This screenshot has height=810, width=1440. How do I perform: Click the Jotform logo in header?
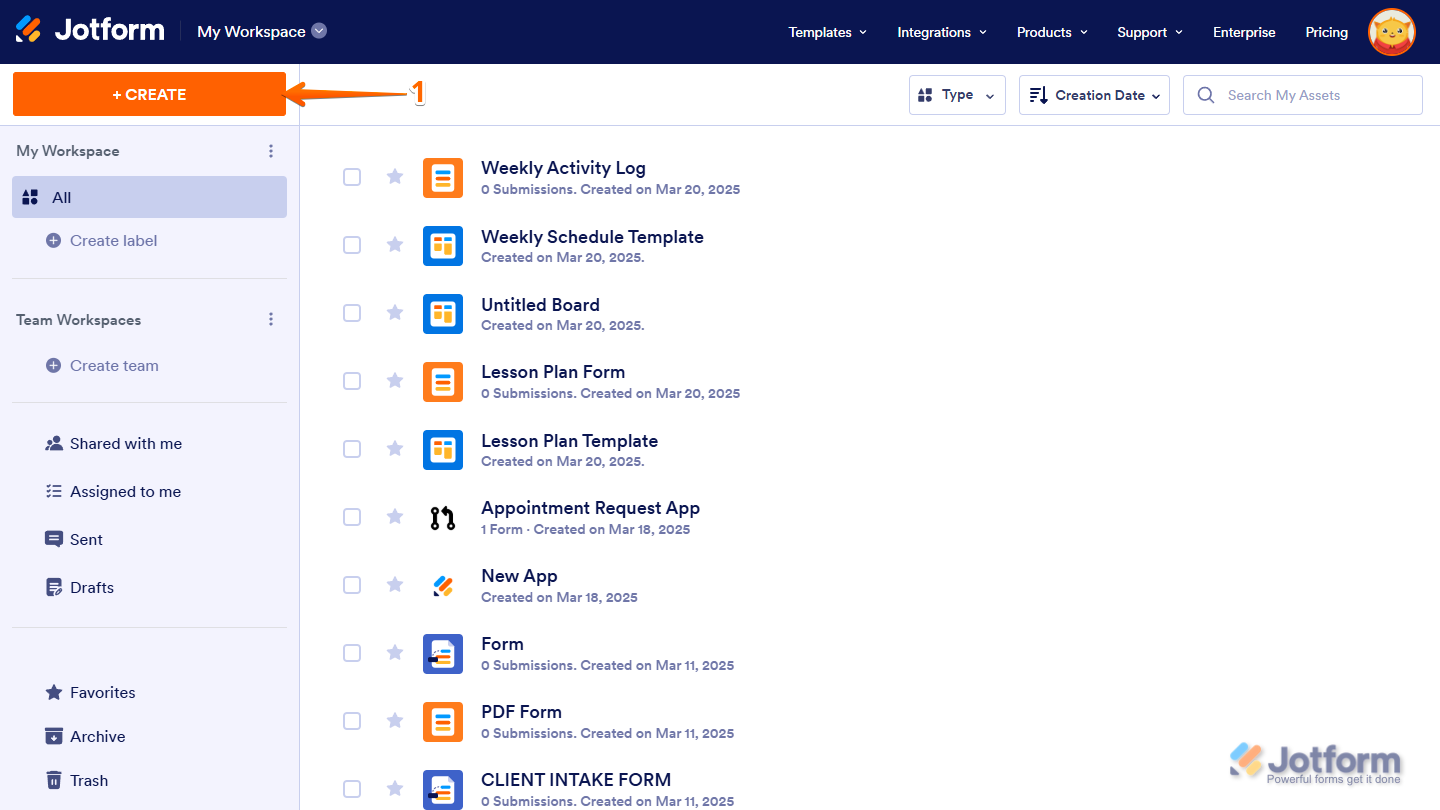(90, 30)
